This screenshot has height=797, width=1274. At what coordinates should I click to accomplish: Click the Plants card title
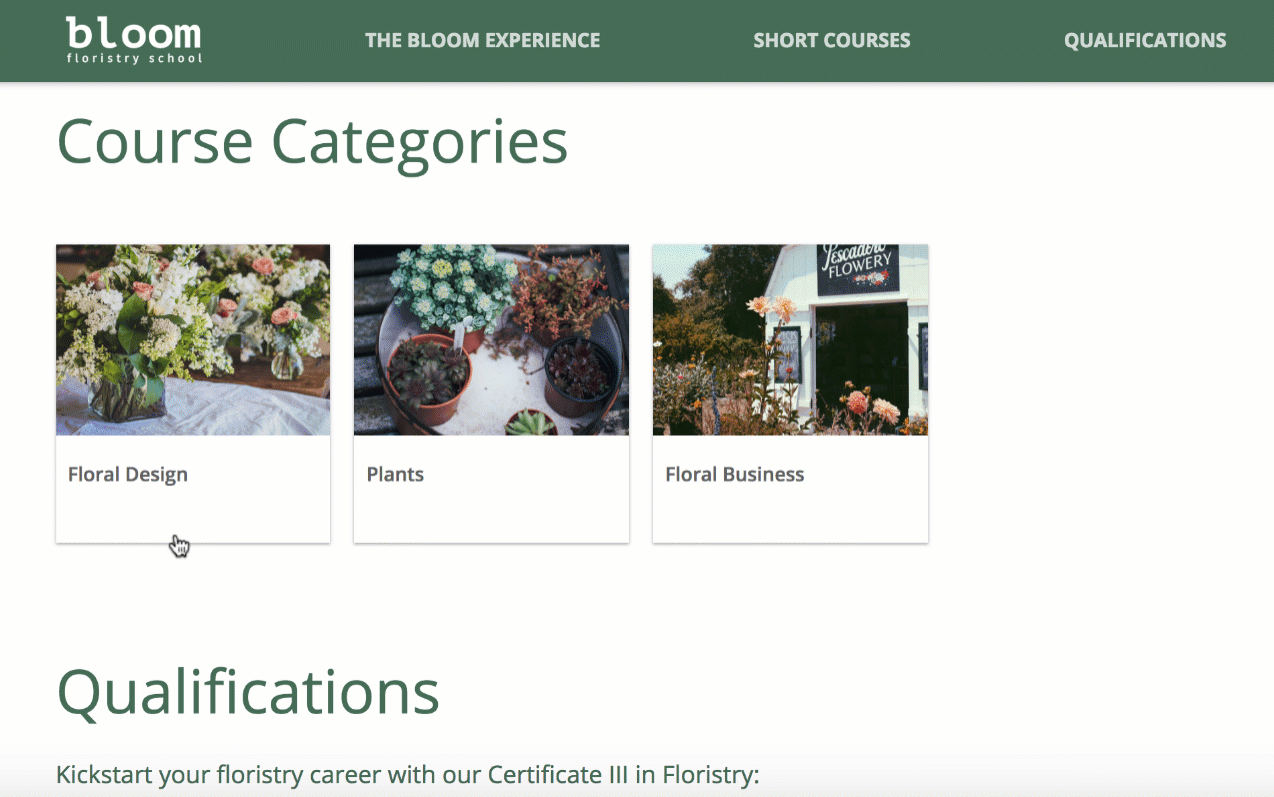point(395,474)
